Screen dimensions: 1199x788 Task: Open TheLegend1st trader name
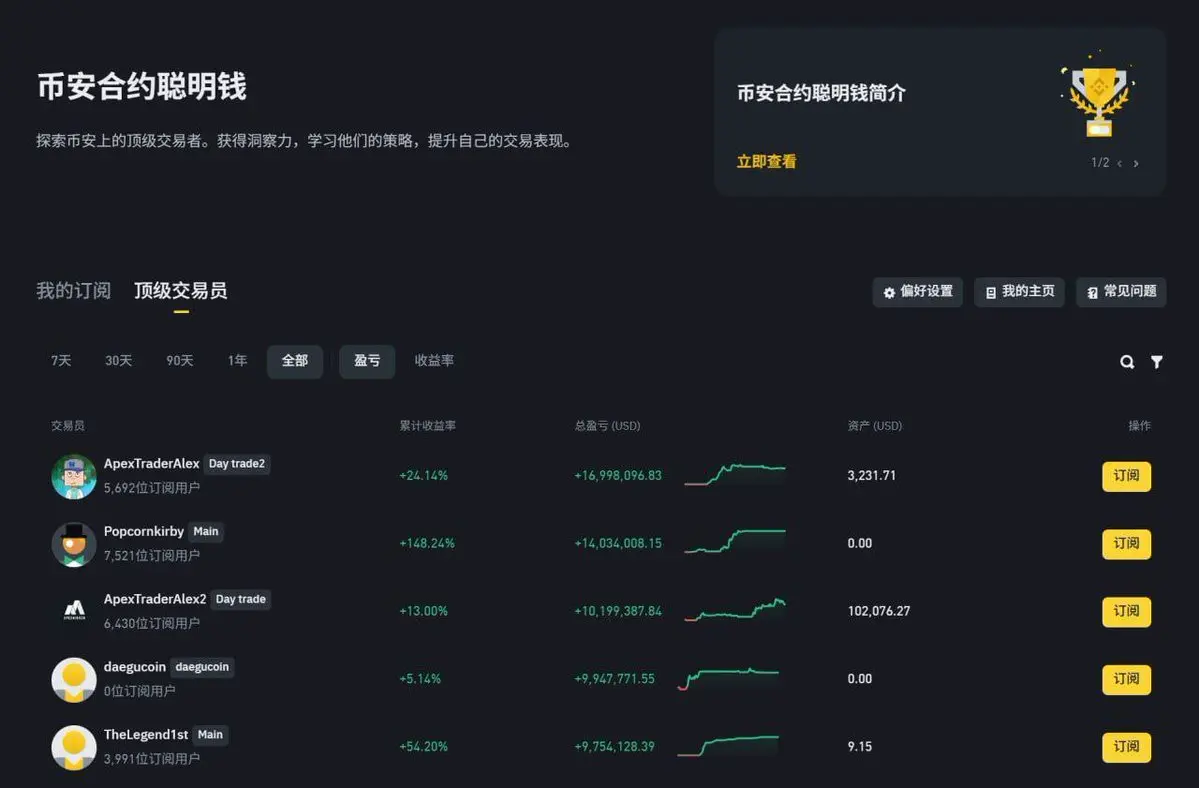146,734
